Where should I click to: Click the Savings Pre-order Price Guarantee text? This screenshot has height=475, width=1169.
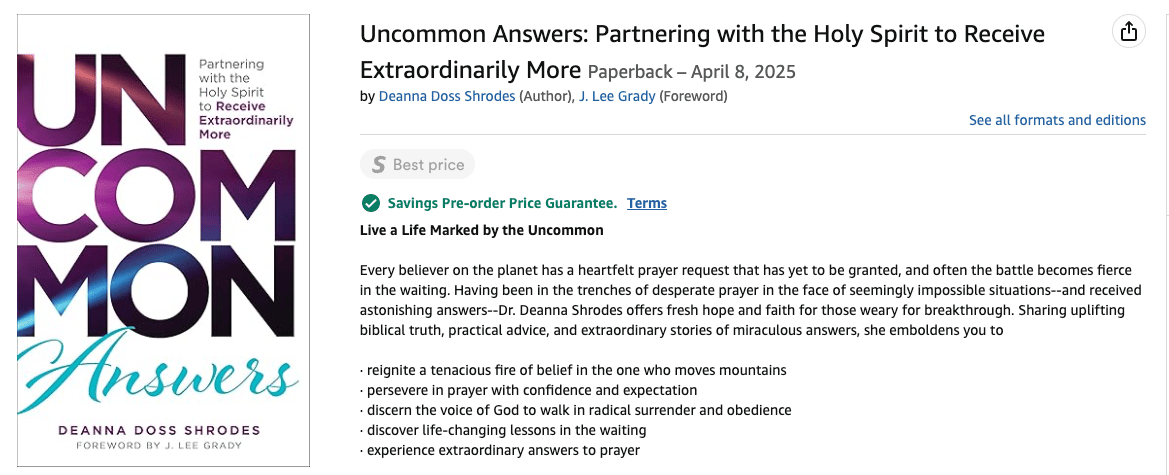pos(502,203)
